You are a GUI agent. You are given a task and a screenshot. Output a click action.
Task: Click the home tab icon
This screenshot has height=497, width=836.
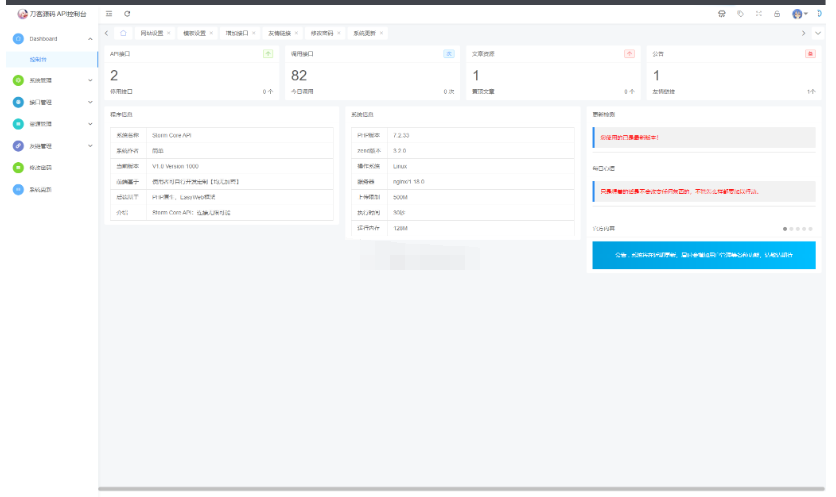(x=123, y=33)
